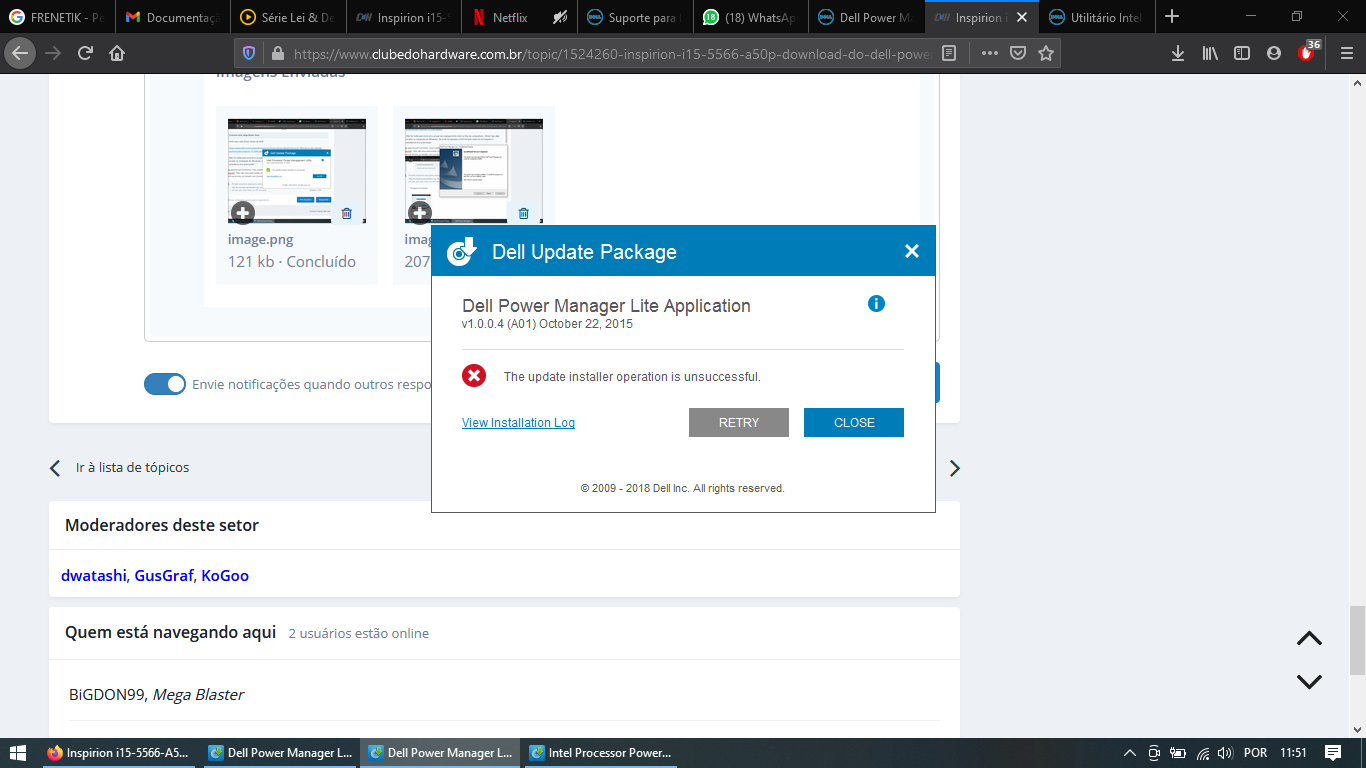Toggle notifications when others reply
Image resolution: width=1366 pixels, height=768 pixels.
(x=165, y=384)
